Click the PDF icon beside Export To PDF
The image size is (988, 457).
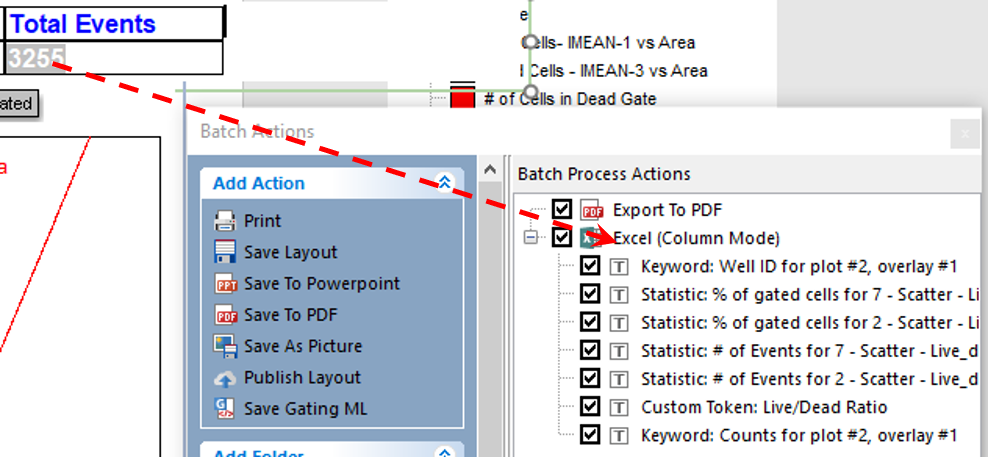[592, 210]
